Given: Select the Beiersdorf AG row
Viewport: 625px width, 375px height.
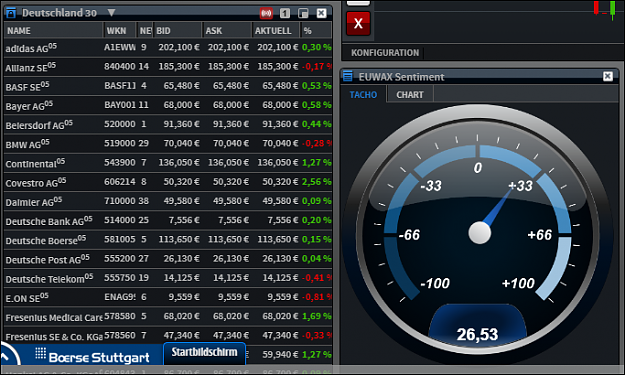Looking at the screenshot, I should (168, 124).
